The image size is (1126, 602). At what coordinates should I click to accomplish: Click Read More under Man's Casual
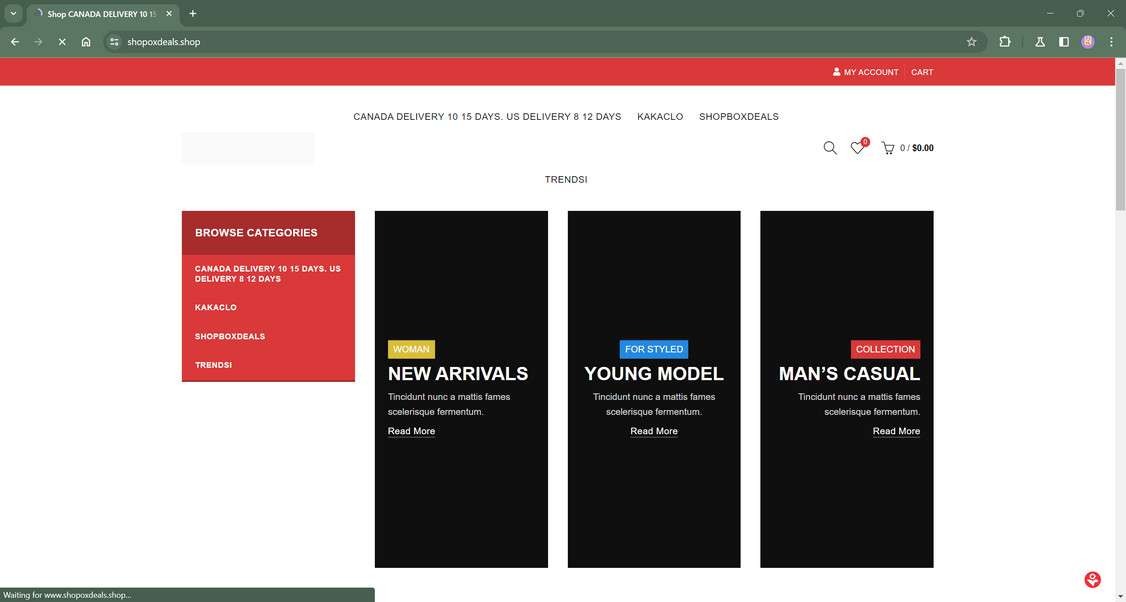(896, 431)
